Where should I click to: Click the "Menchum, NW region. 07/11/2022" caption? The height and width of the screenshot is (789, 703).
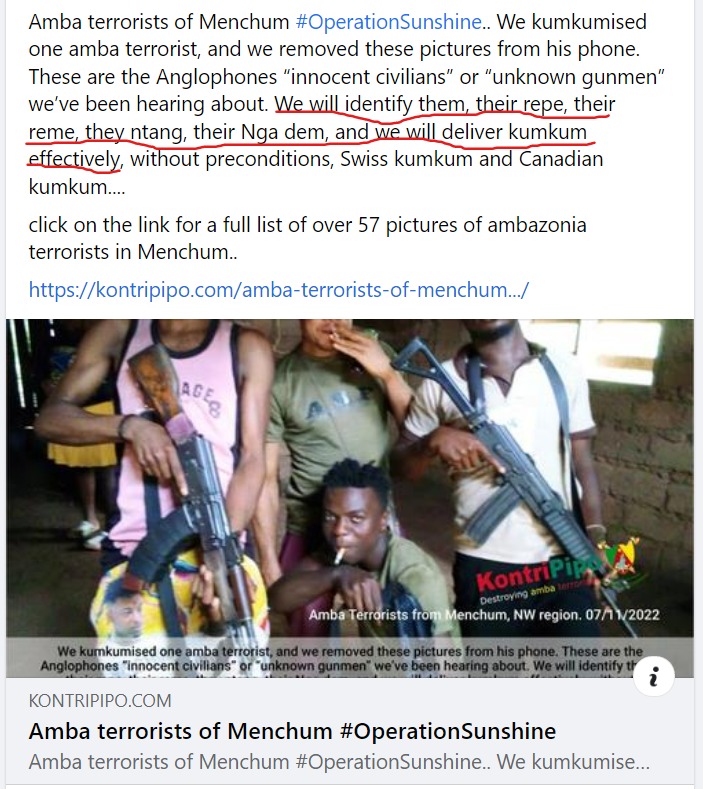[552, 615]
